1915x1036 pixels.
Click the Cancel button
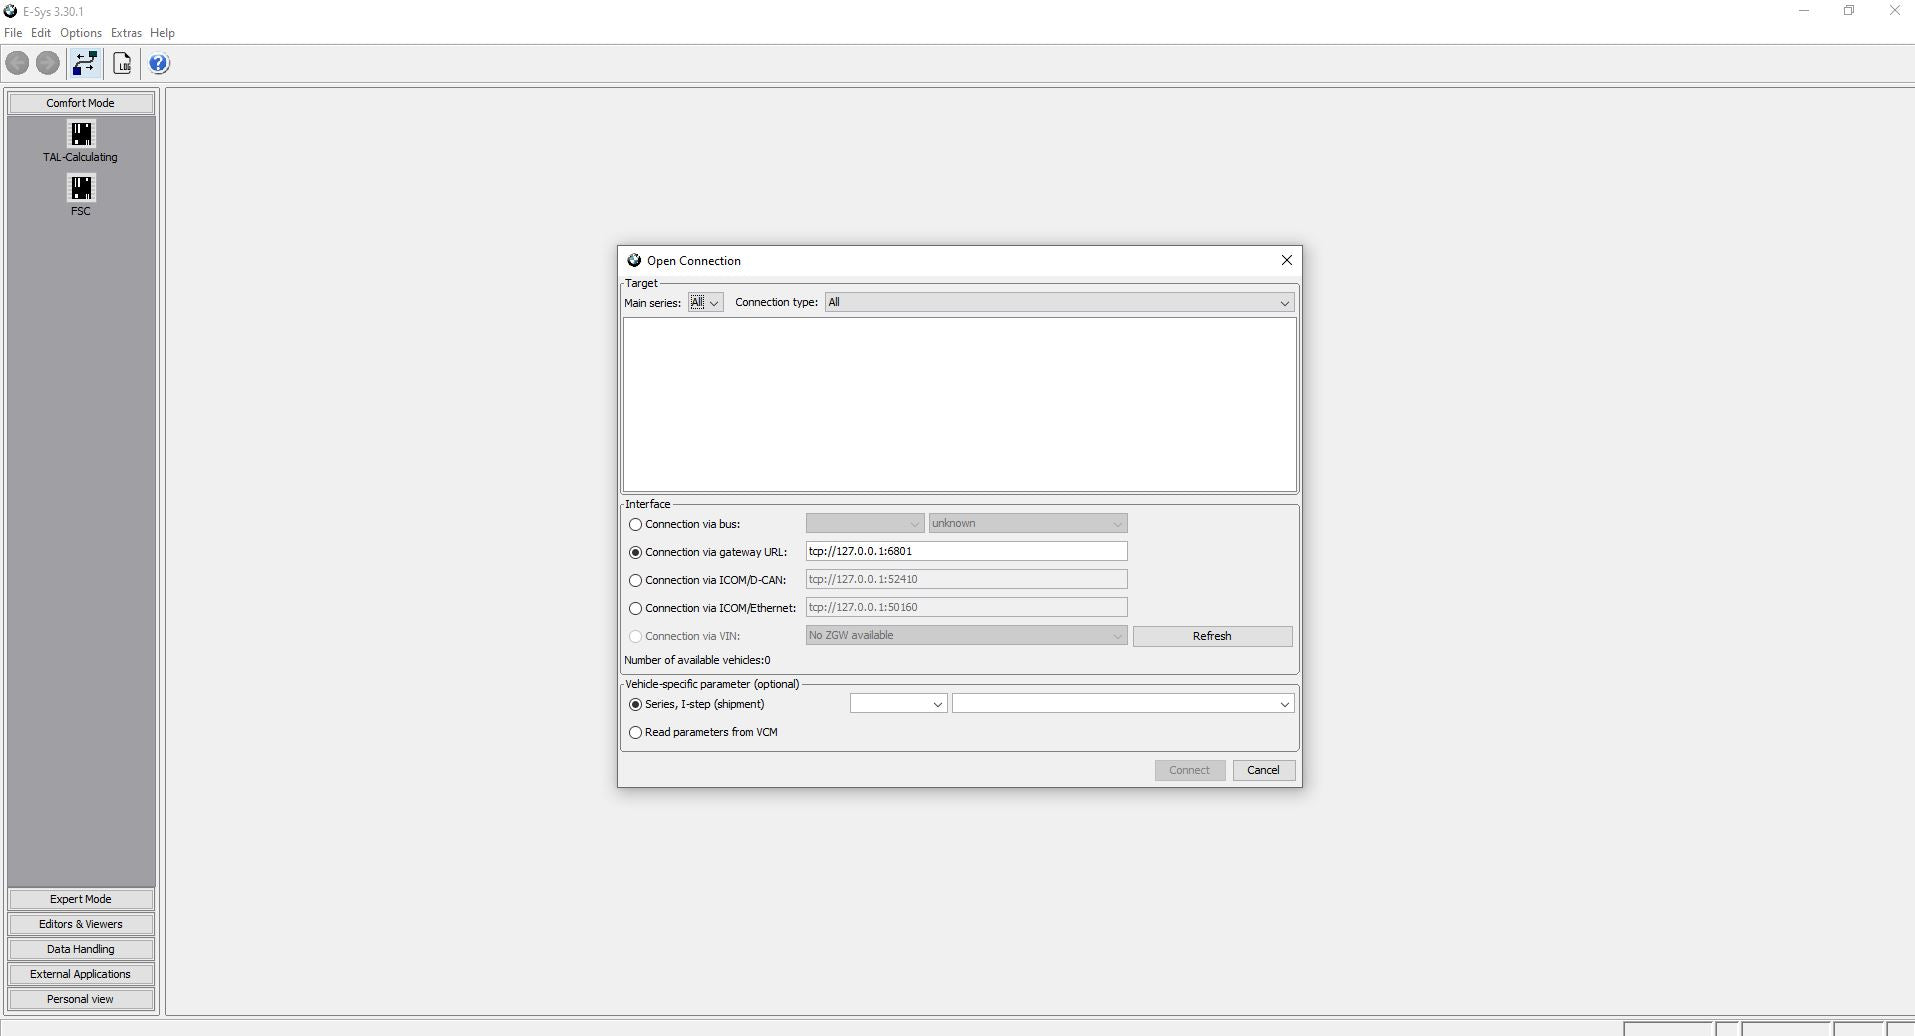point(1263,770)
